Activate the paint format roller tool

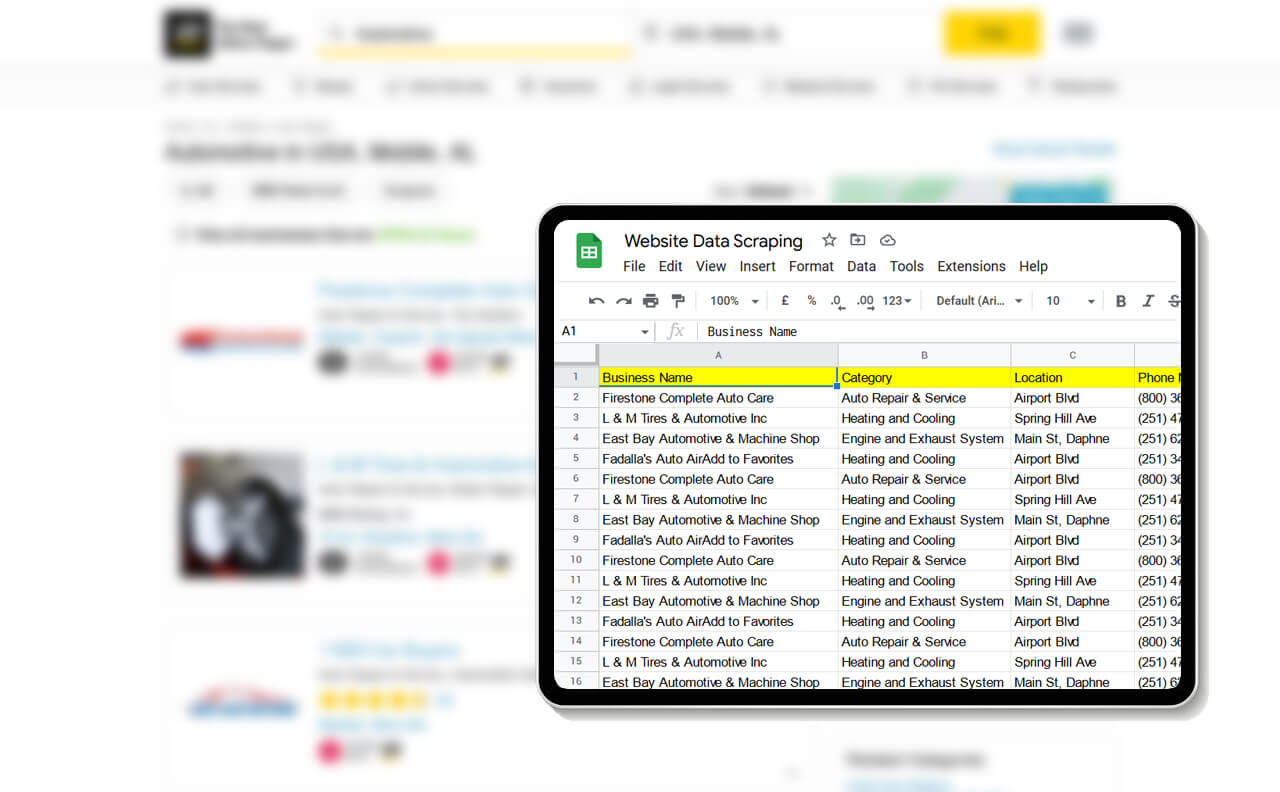coord(678,301)
